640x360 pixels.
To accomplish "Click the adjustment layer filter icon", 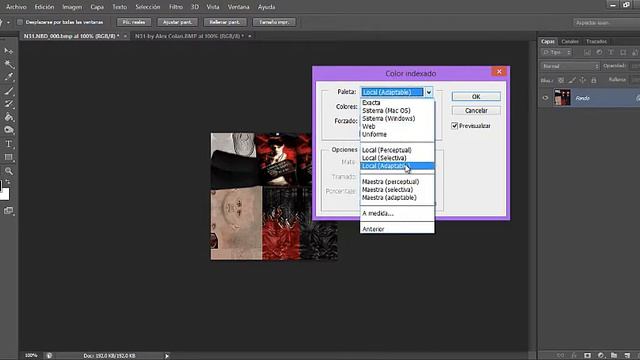I will point(599,52).
